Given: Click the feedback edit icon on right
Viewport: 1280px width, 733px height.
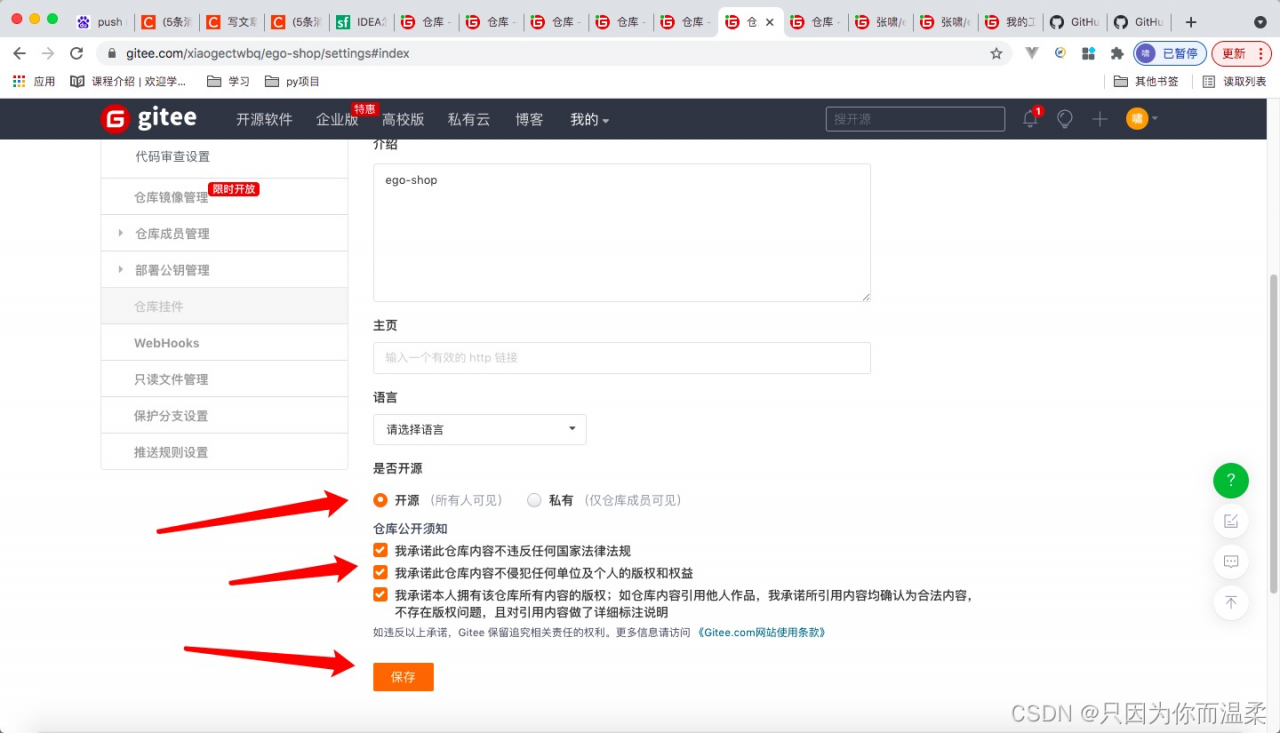Looking at the screenshot, I should (1231, 521).
